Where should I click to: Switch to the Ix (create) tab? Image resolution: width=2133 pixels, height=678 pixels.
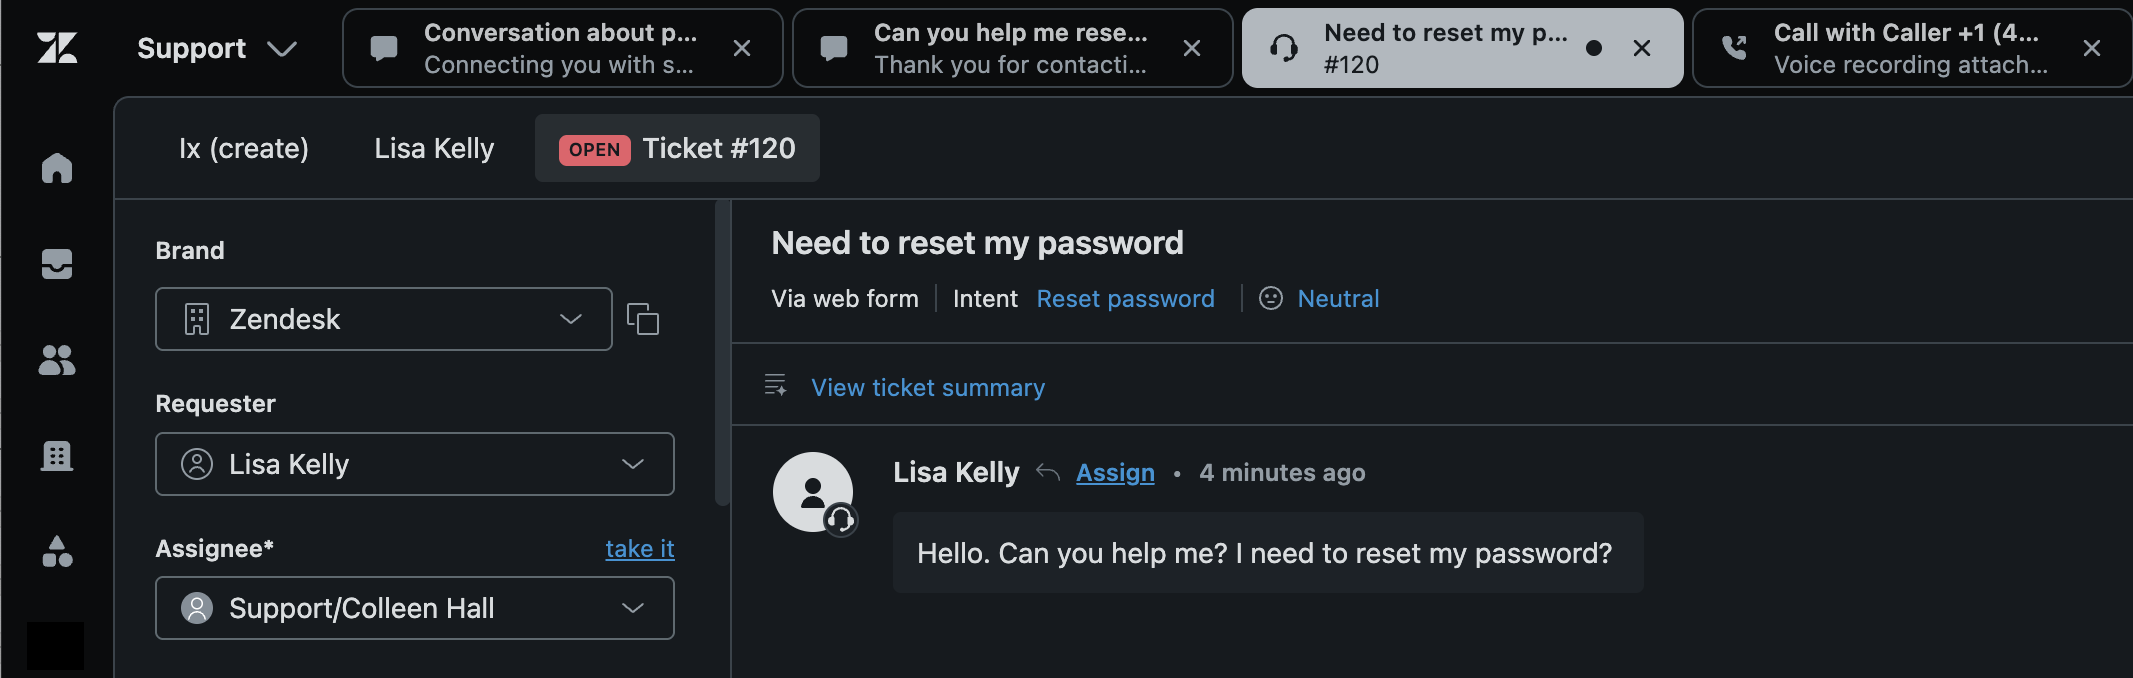click(244, 149)
